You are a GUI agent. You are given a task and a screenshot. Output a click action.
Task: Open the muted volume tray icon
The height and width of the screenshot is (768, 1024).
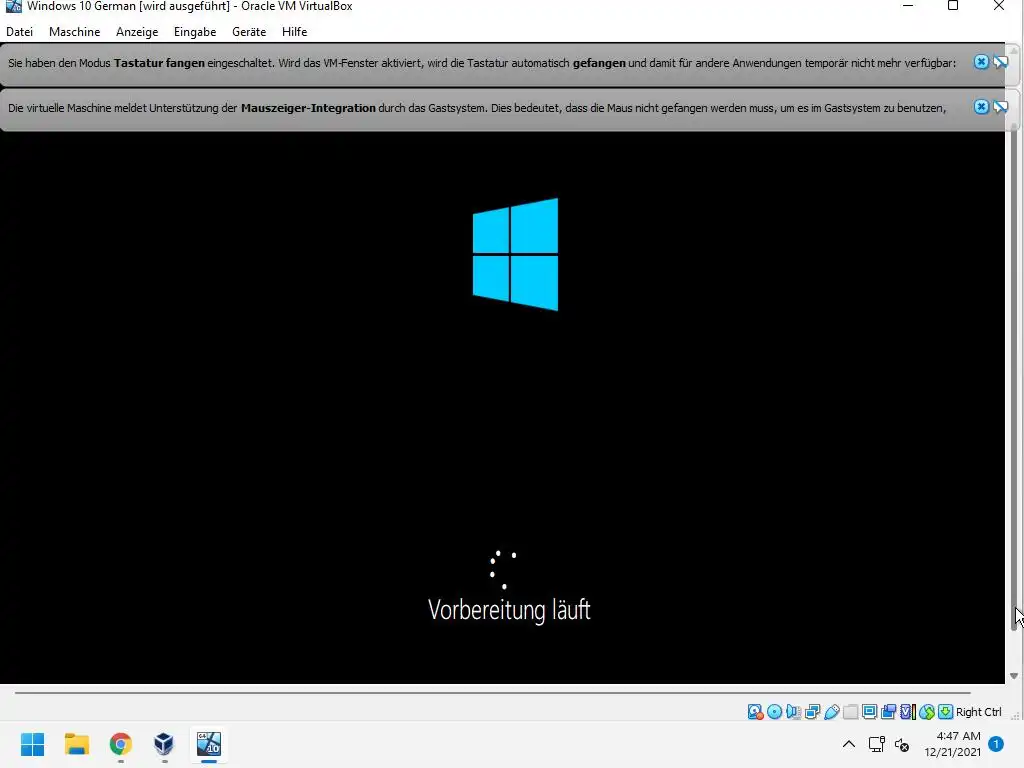(902, 744)
